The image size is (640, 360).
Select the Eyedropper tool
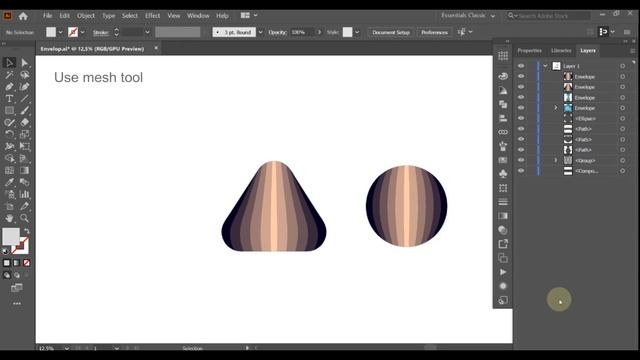coord(9,182)
